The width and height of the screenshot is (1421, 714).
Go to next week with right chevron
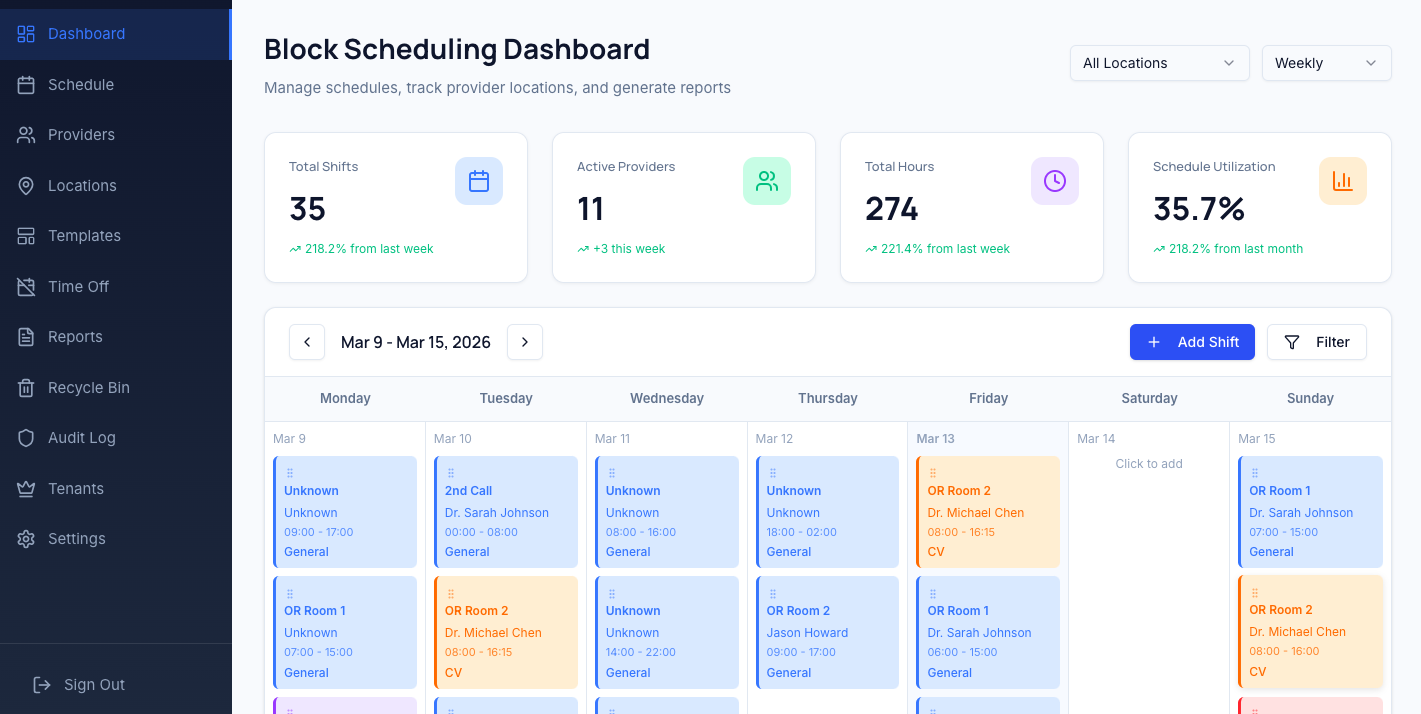tap(525, 342)
